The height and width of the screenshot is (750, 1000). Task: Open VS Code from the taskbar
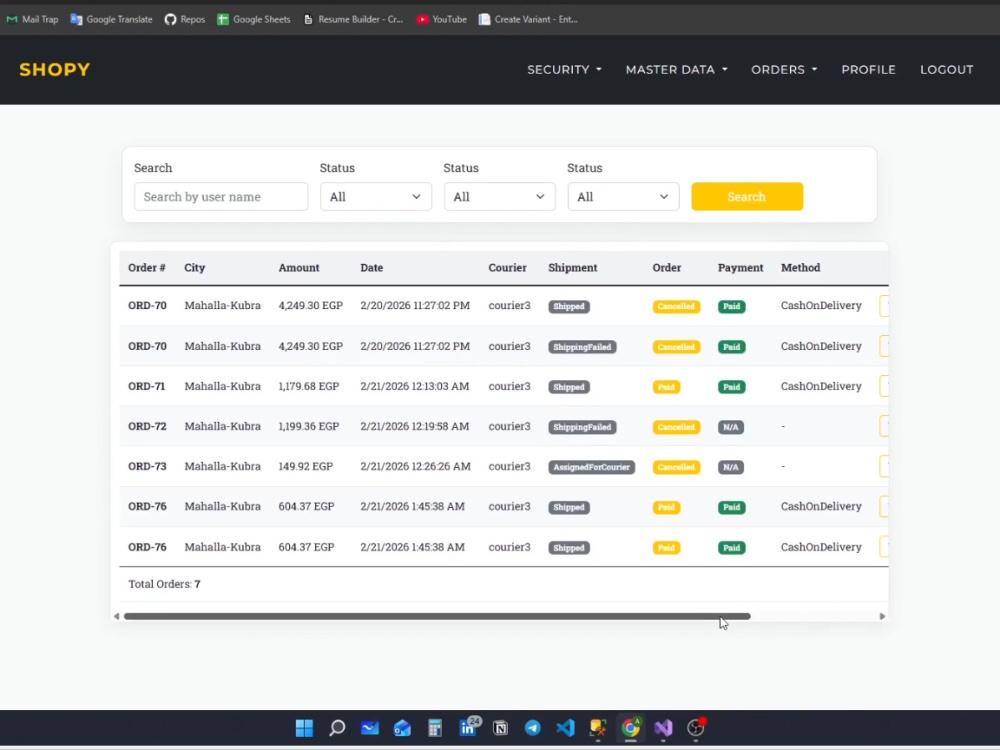[566, 728]
